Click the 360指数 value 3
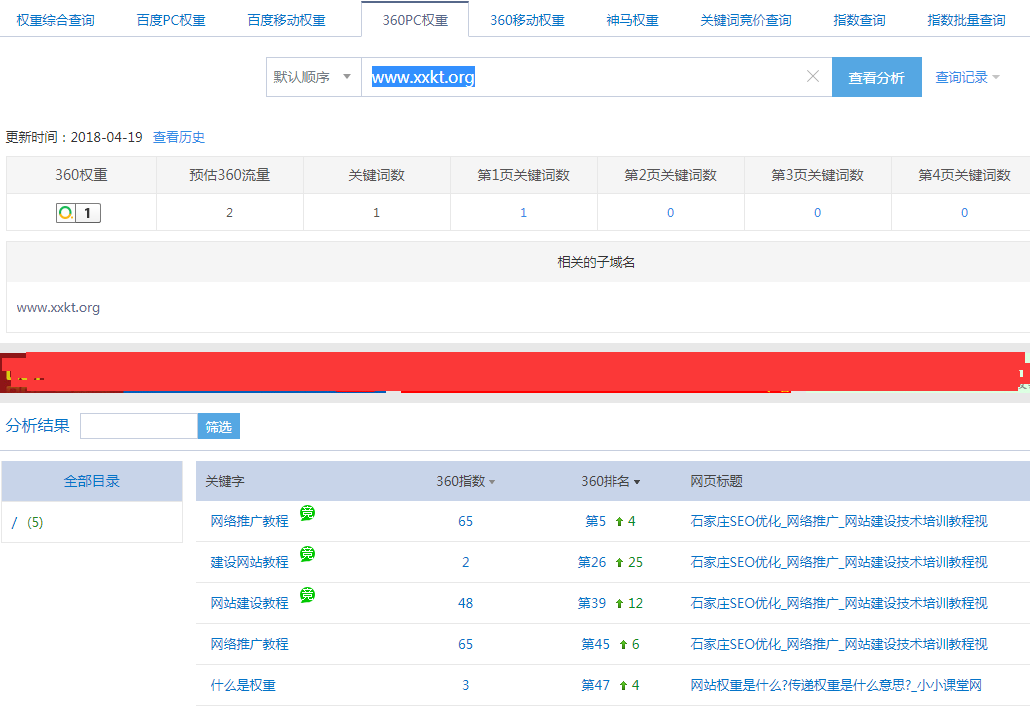This screenshot has height=714, width=1030. (465, 685)
